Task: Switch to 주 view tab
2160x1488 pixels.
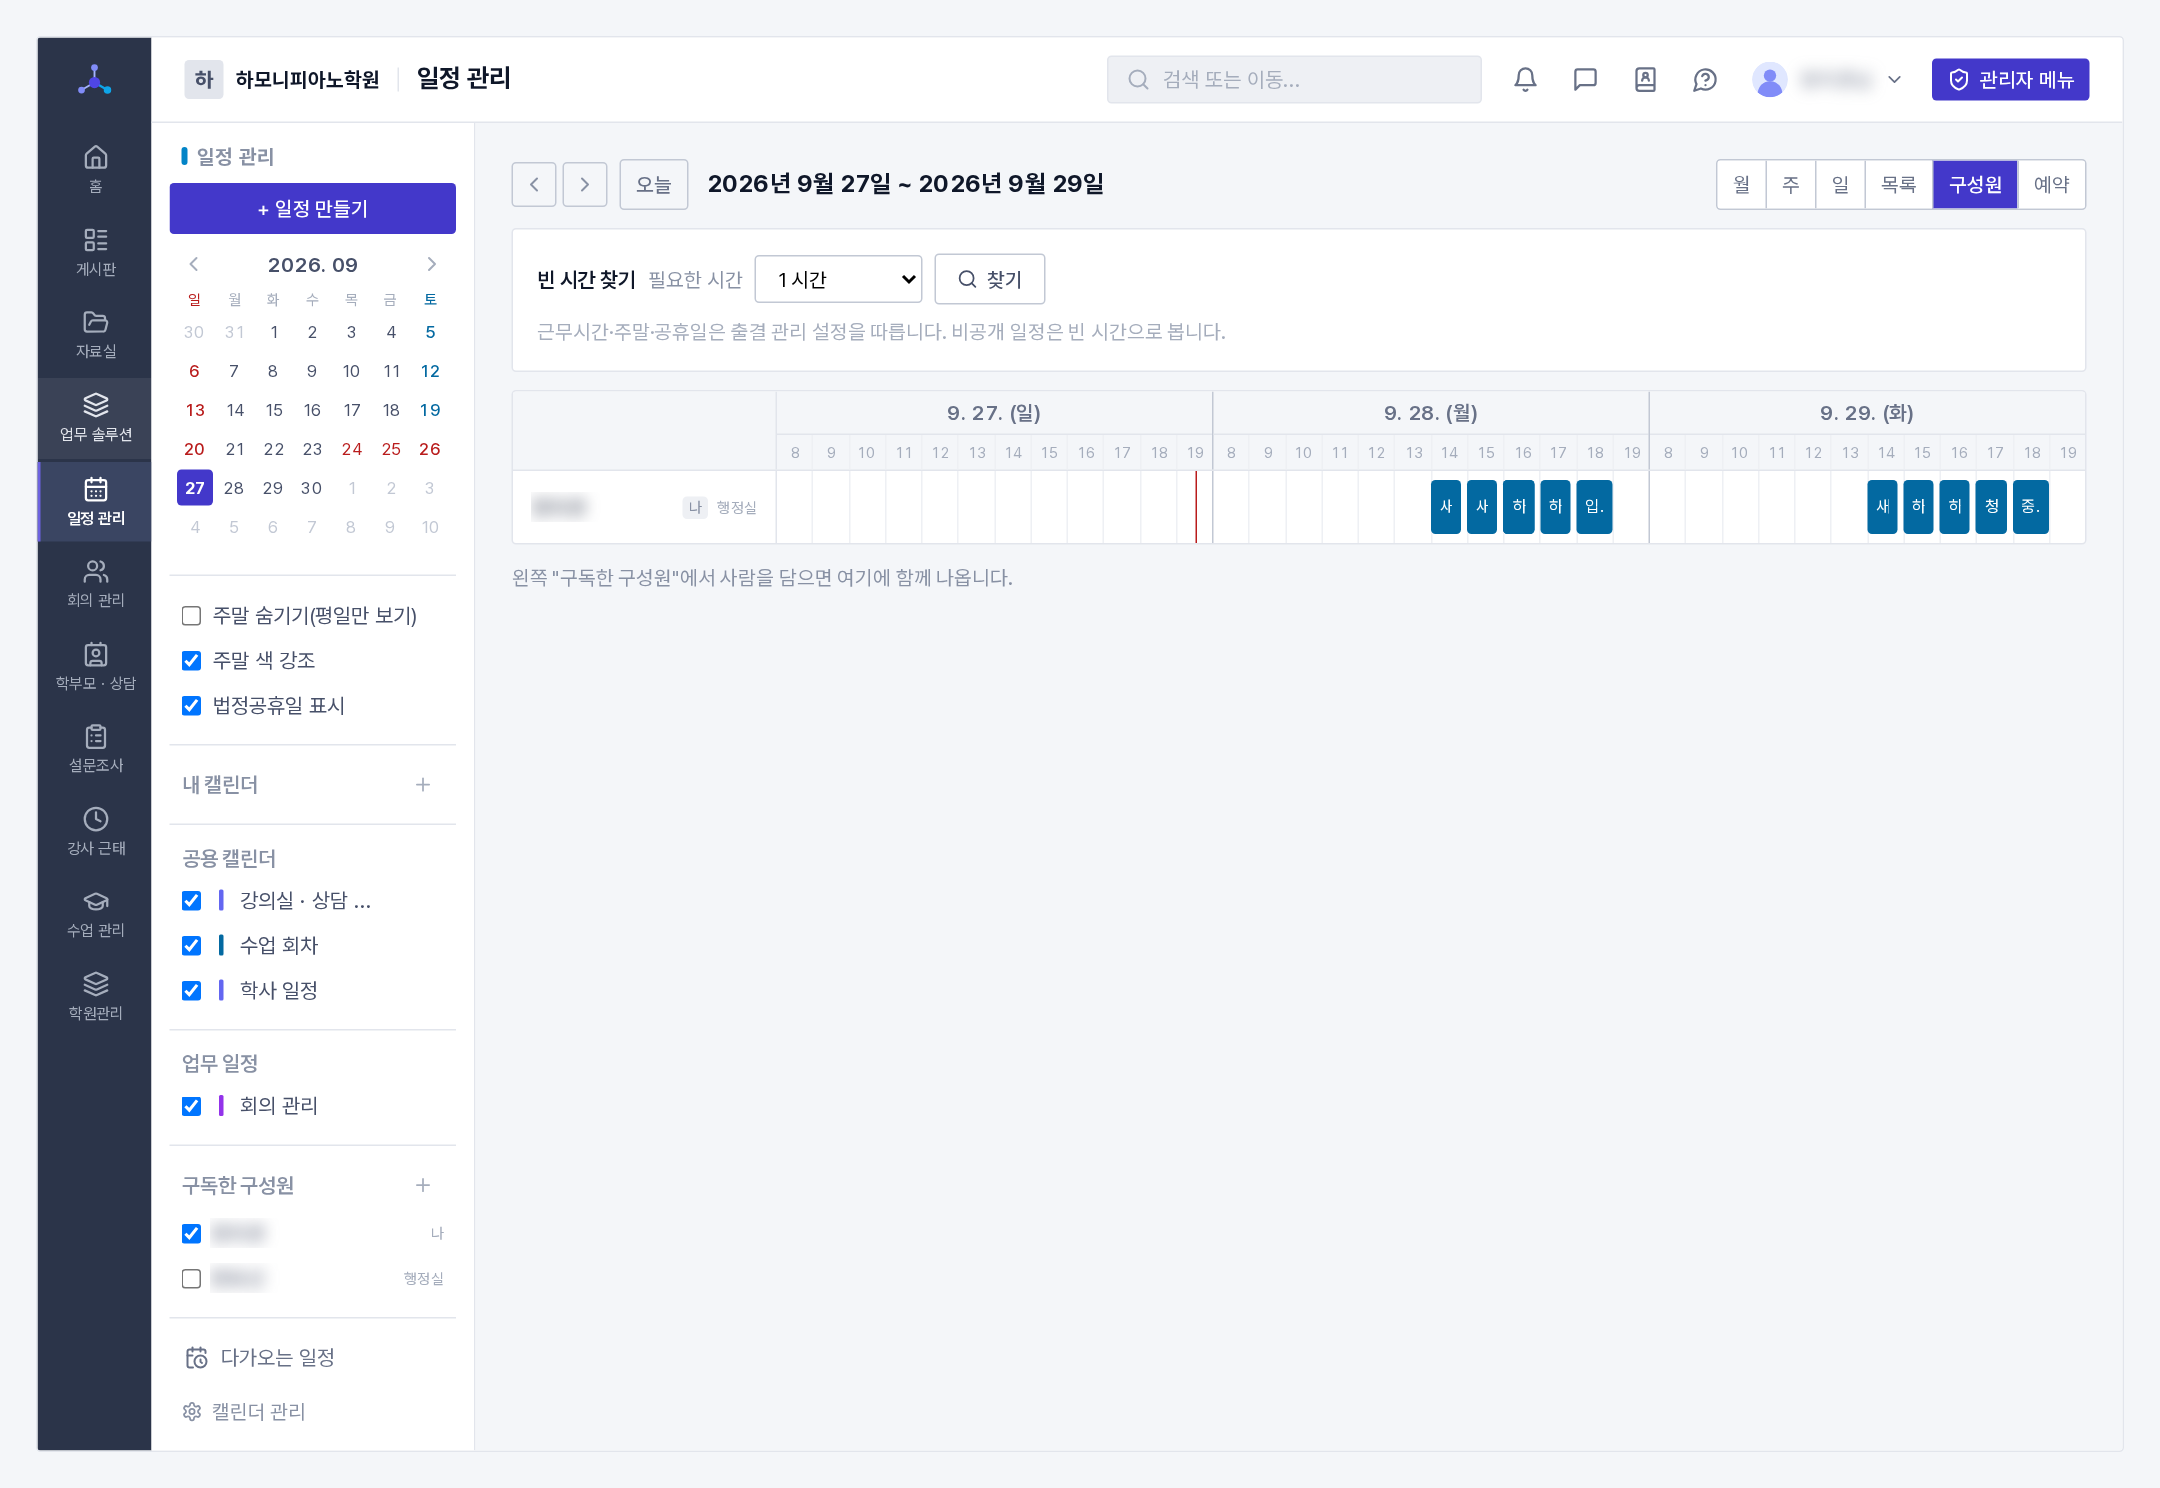Action: point(1790,184)
